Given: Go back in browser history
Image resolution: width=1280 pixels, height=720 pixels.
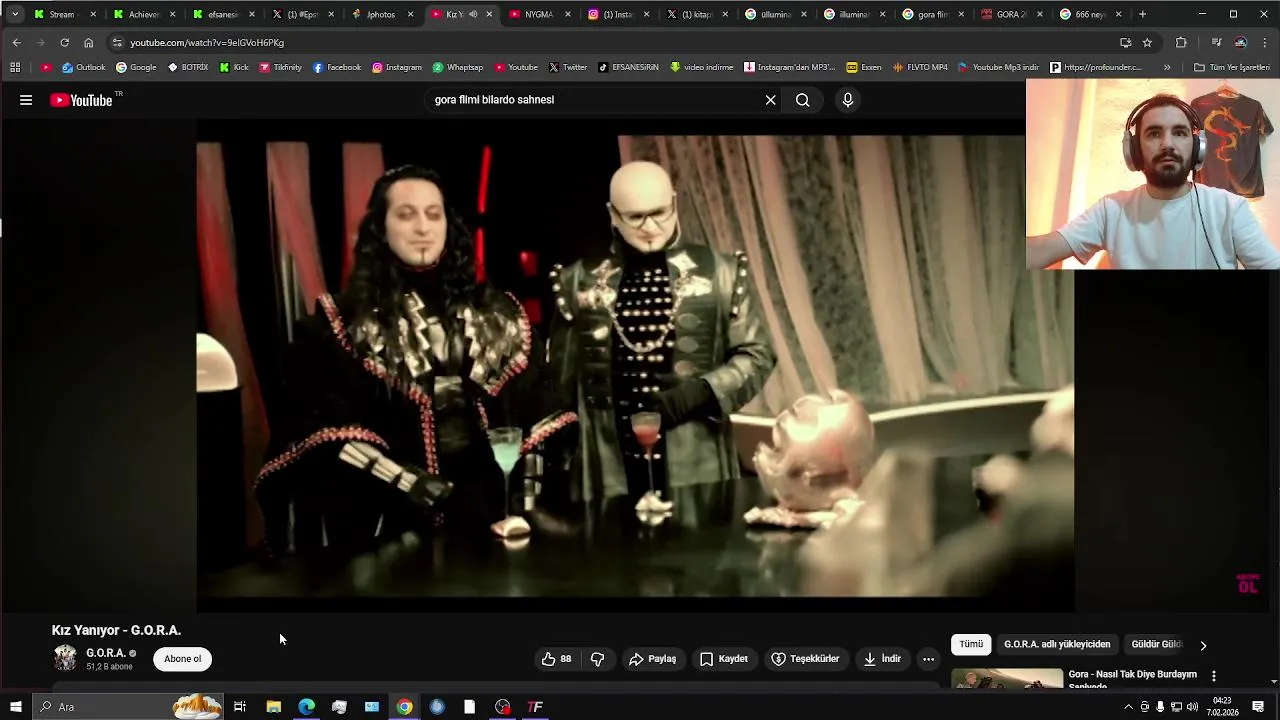Looking at the screenshot, I should coord(16,43).
